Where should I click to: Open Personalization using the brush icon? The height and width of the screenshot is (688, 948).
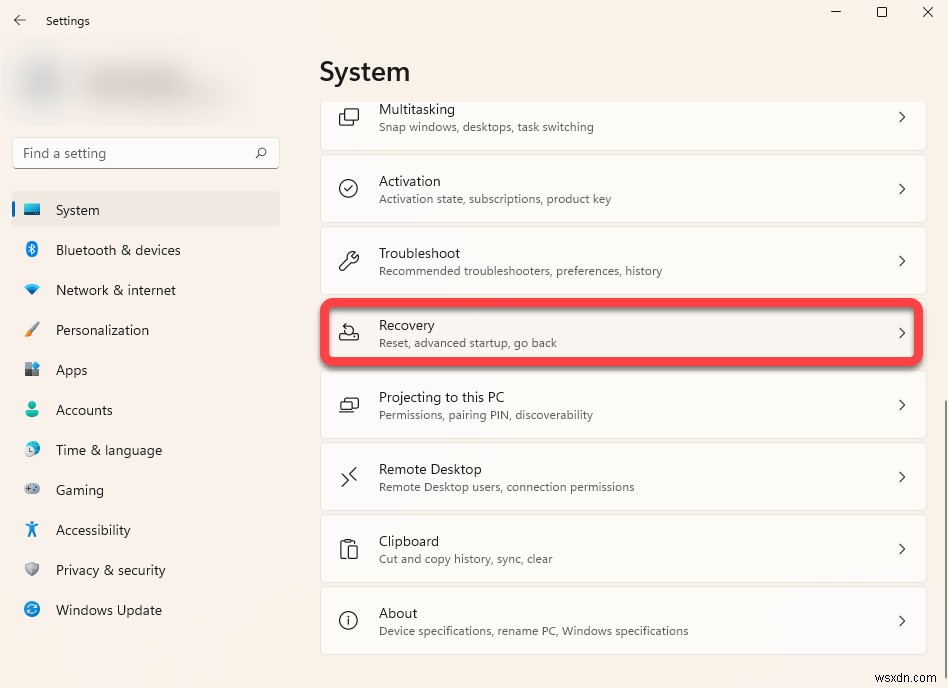pos(31,330)
